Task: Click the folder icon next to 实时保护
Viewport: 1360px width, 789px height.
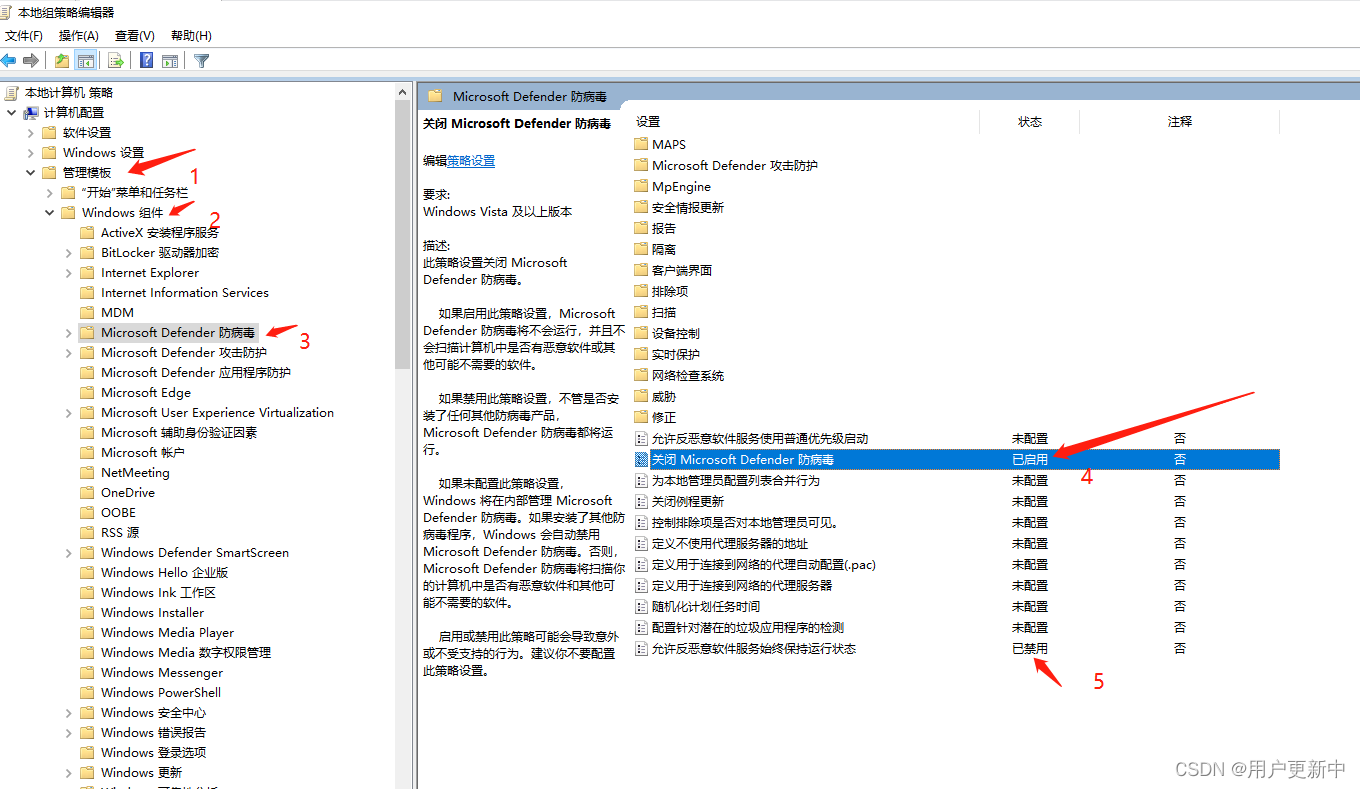Action: pyautogui.click(x=641, y=354)
